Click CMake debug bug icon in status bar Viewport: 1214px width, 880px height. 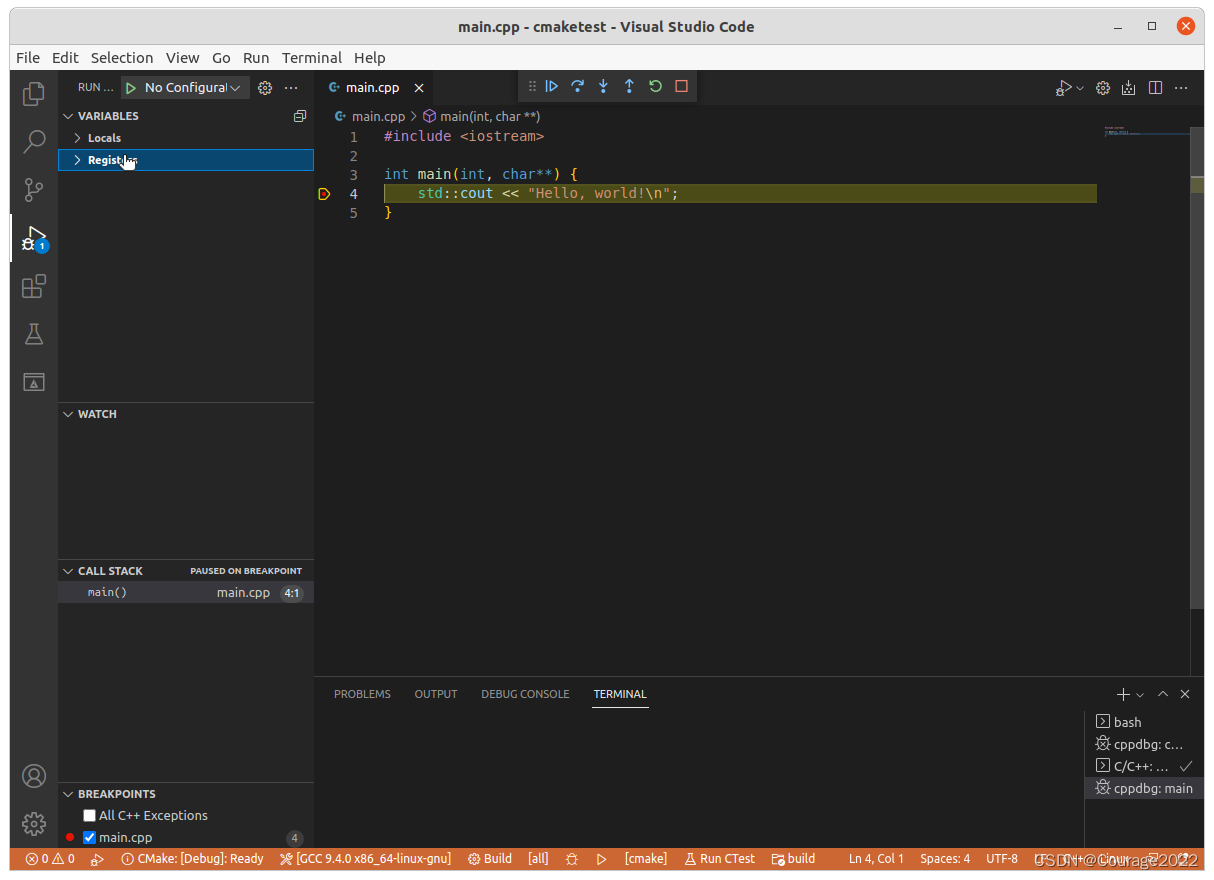coord(572,859)
